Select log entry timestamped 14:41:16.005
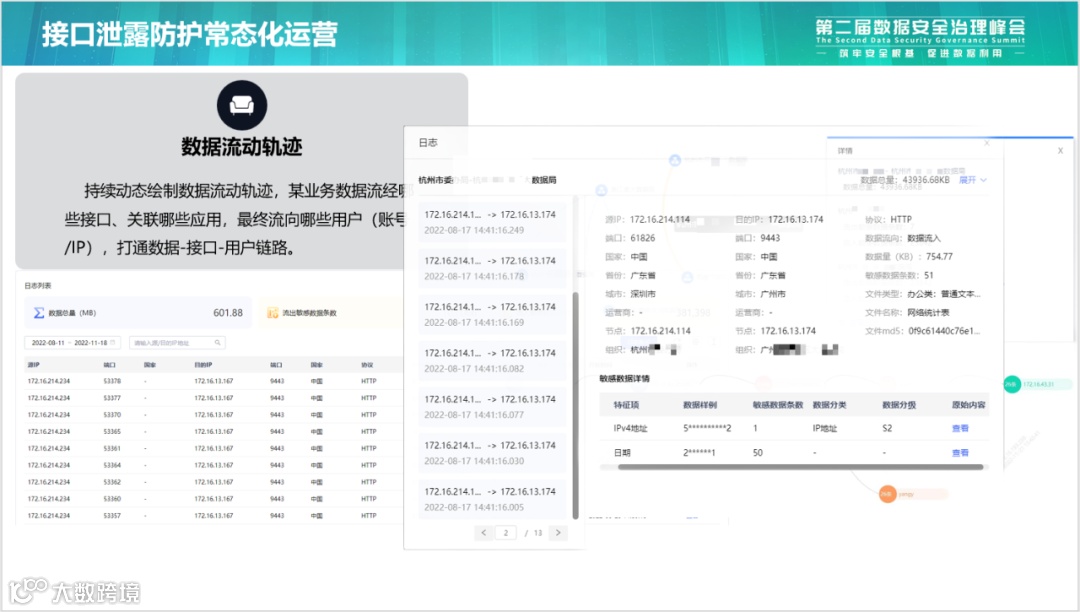 click(x=490, y=499)
